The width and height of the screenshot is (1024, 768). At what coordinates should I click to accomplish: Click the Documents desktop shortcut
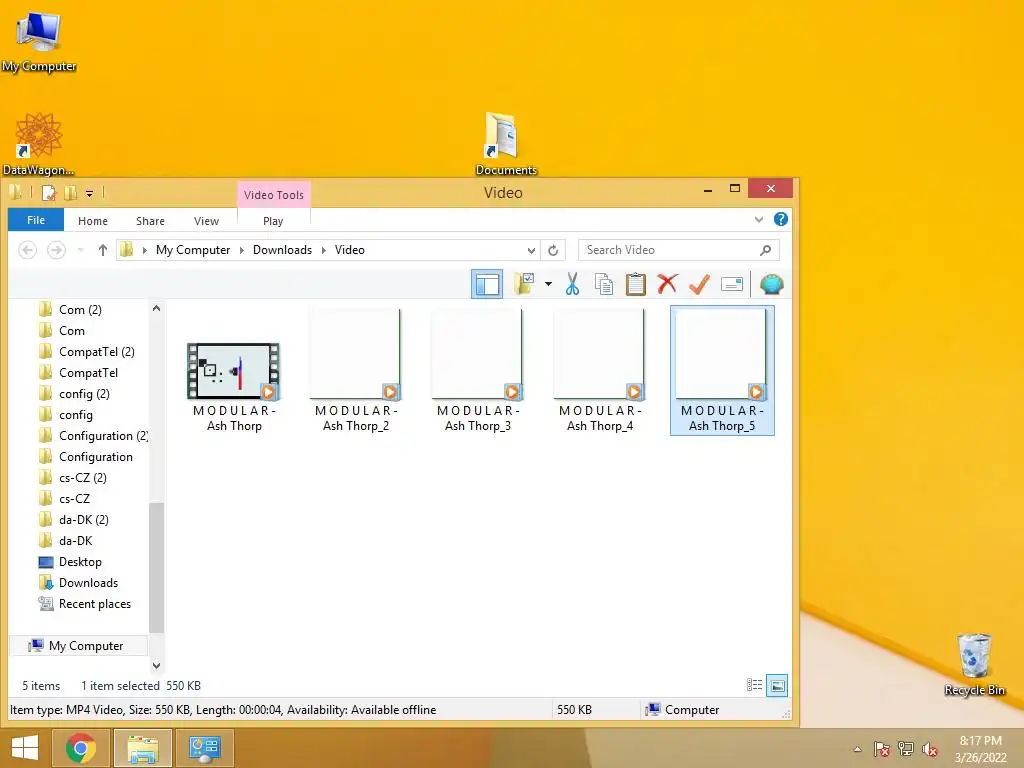(506, 143)
